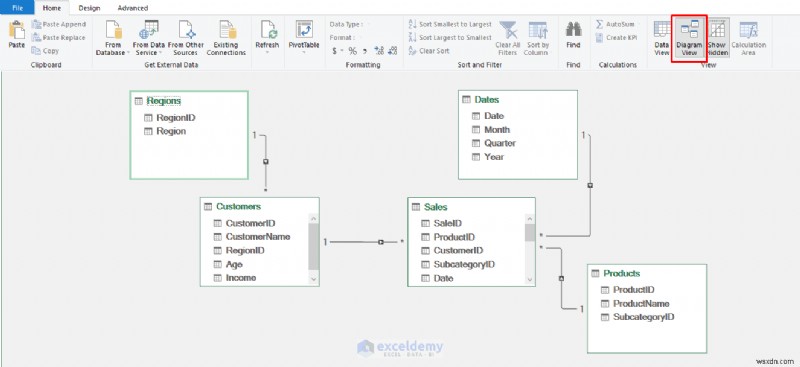Click Sales table scroll-up arrow
The height and width of the screenshot is (367, 800).
(530, 218)
